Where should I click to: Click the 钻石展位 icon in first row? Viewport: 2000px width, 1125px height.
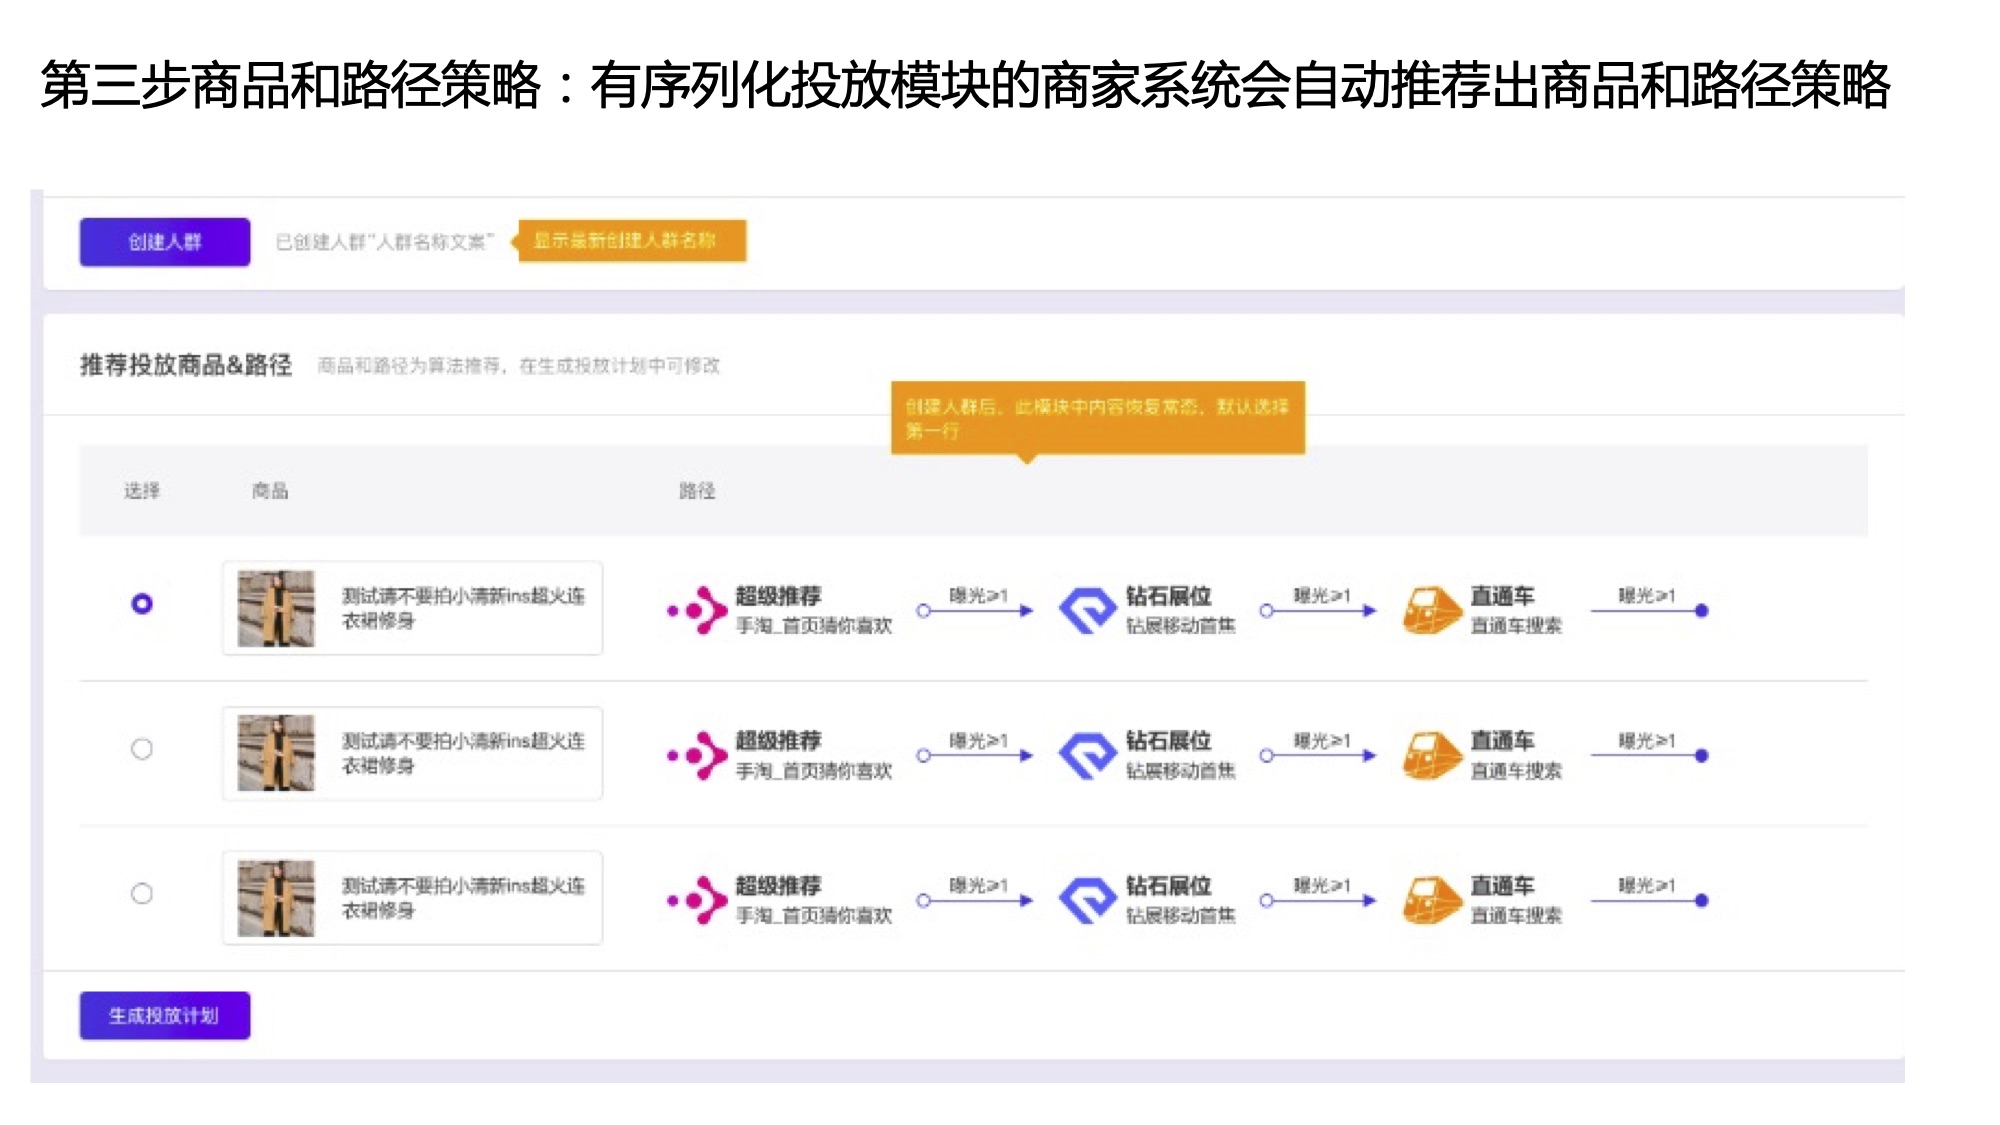click(x=1087, y=610)
